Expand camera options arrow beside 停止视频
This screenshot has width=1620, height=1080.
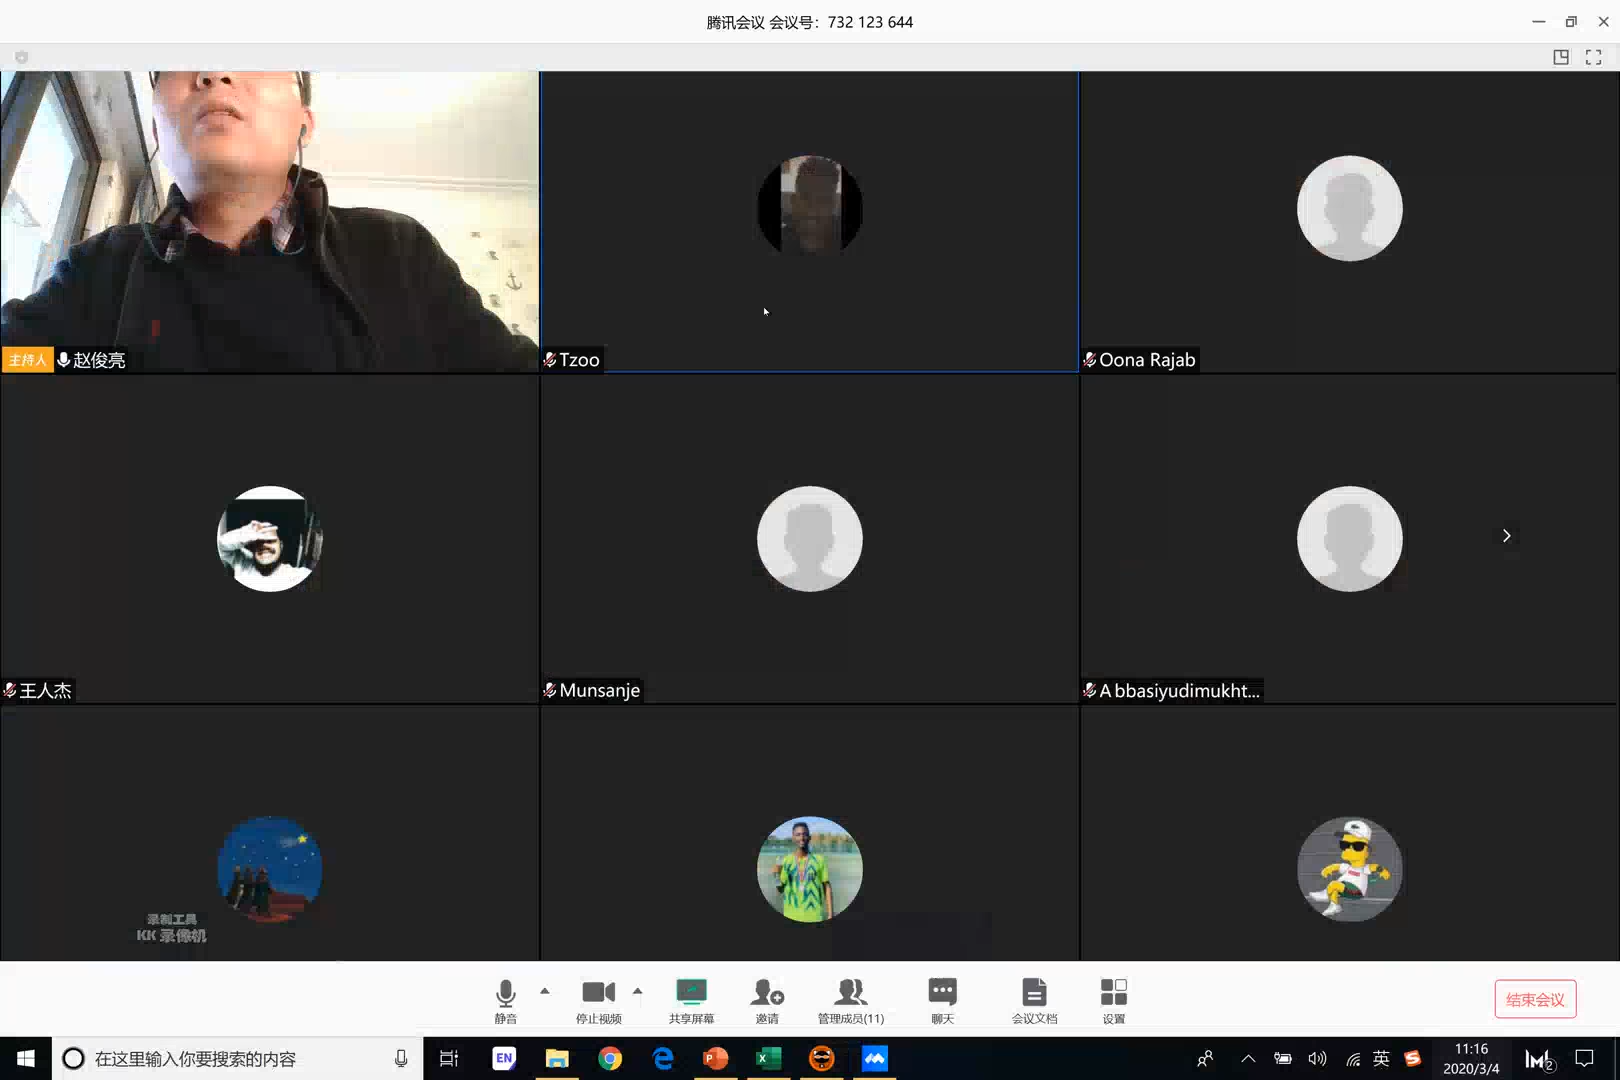pyautogui.click(x=637, y=991)
